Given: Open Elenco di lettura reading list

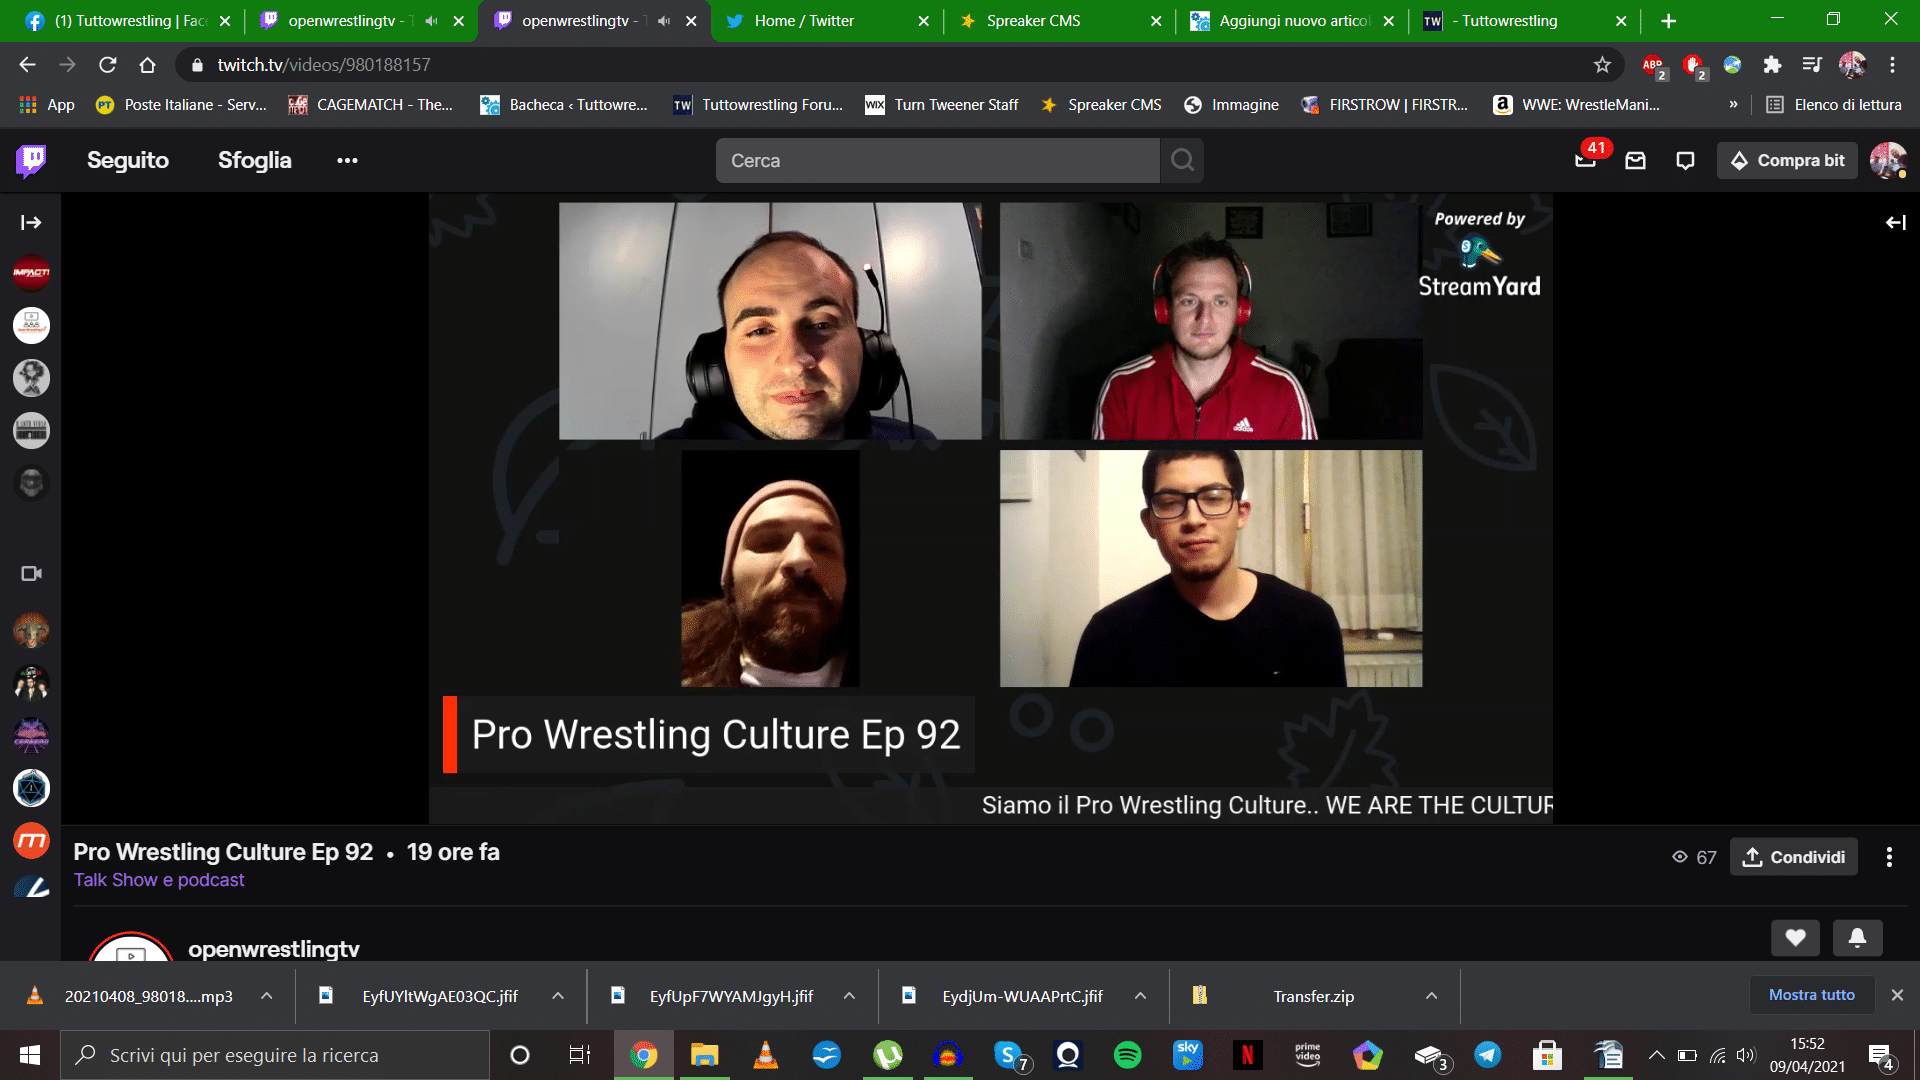Looking at the screenshot, I should point(1833,104).
